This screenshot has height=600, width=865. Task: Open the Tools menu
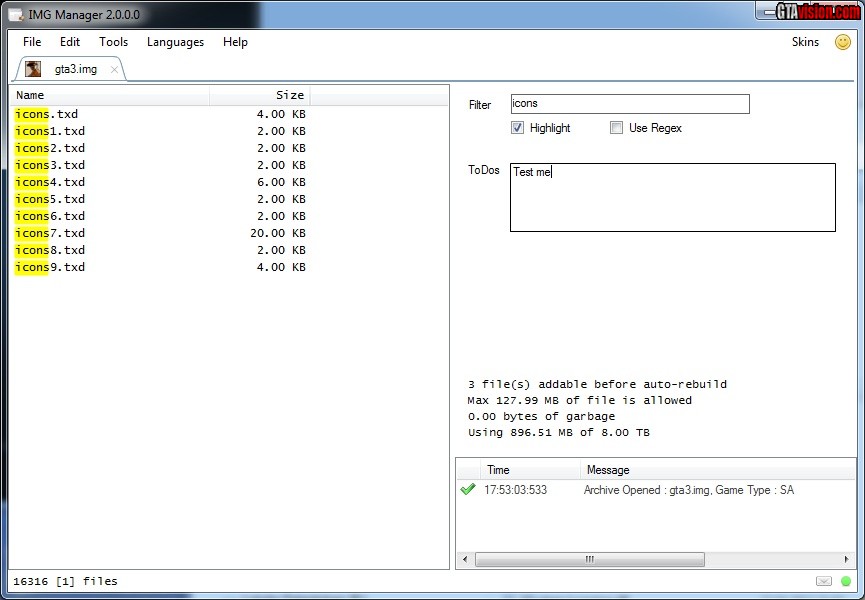tap(113, 42)
